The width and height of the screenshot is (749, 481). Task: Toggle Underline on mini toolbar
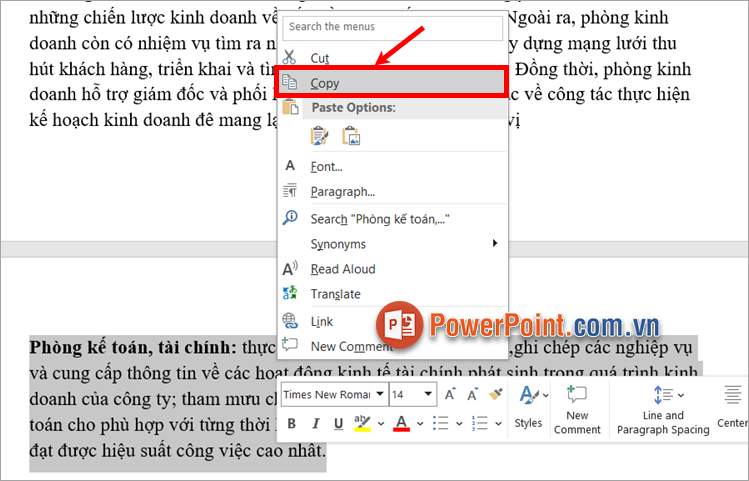click(339, 423)
